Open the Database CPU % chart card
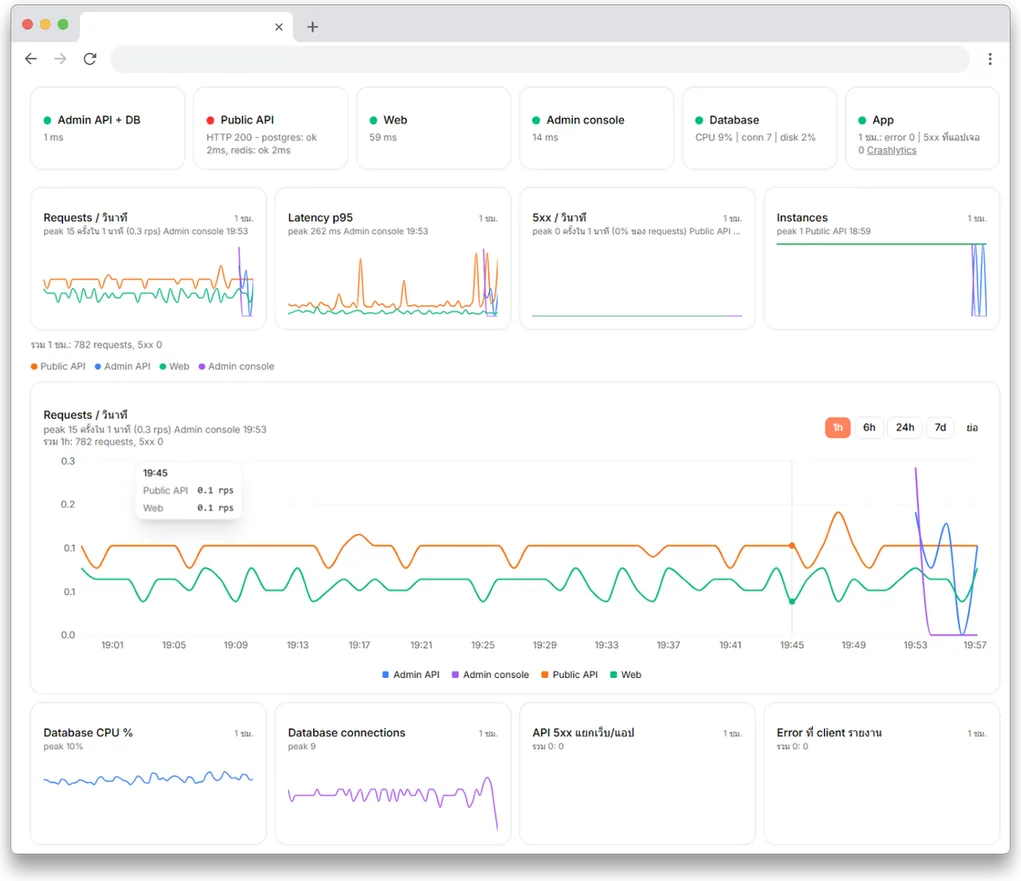 pyautogui.click(x=148, y=774)
